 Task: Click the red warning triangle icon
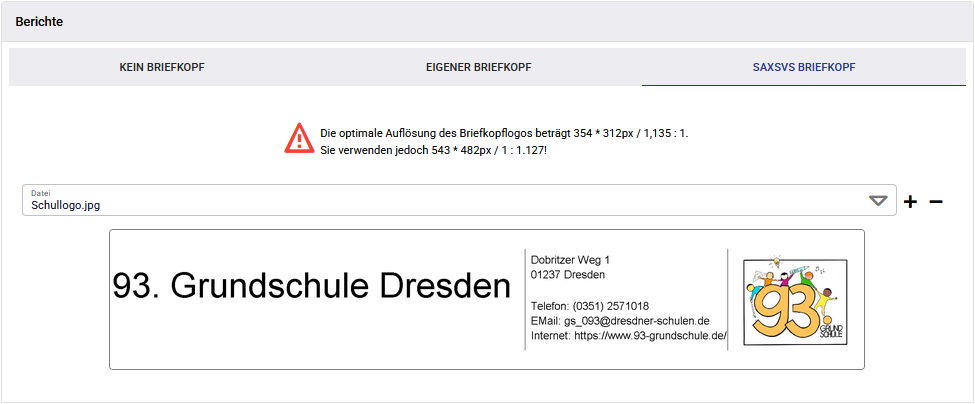pos(299,138)
